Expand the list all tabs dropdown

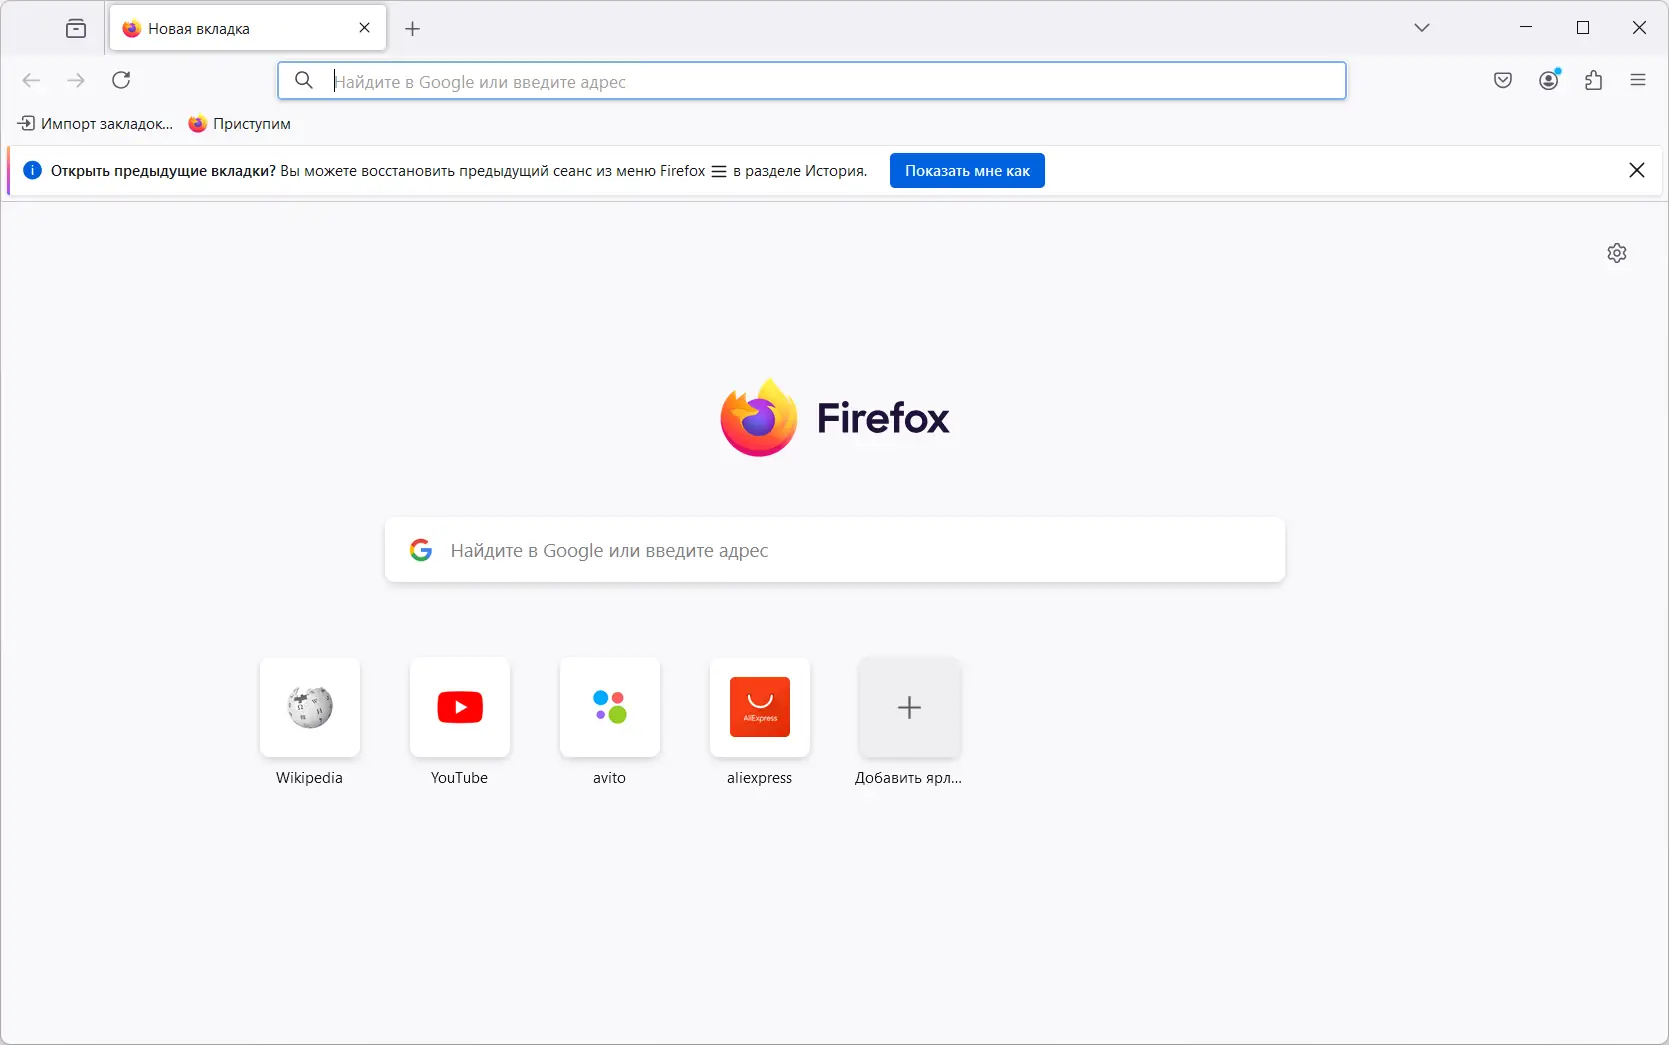(1422, 28)
